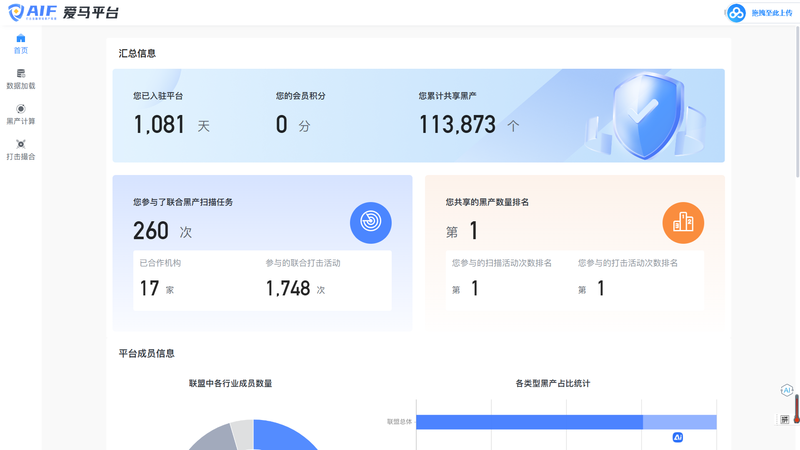This screenshot has height=450, width=800.
Task: Click the orange ranking podium icon
Action: pyautogui.click(x=683, y=222)
